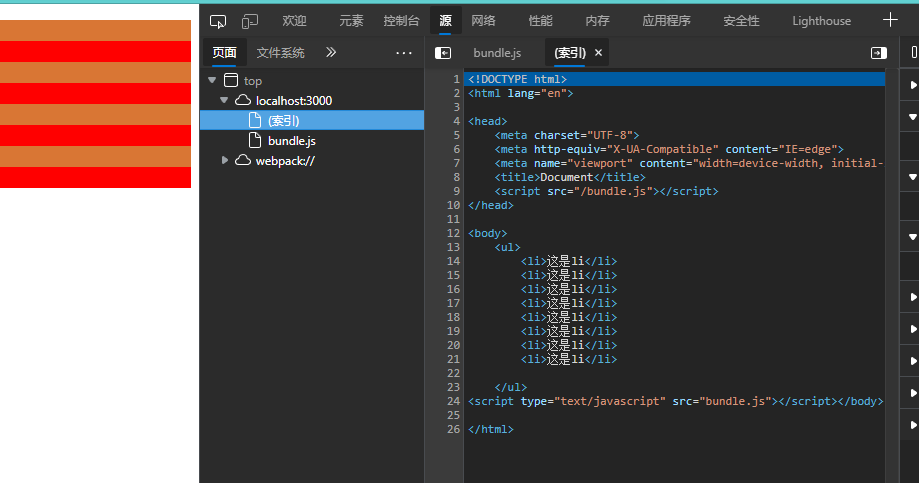Viewport: 919px width, 483px height.
Task: Open the 安全性 tab
Action: (x=741, y=21)
